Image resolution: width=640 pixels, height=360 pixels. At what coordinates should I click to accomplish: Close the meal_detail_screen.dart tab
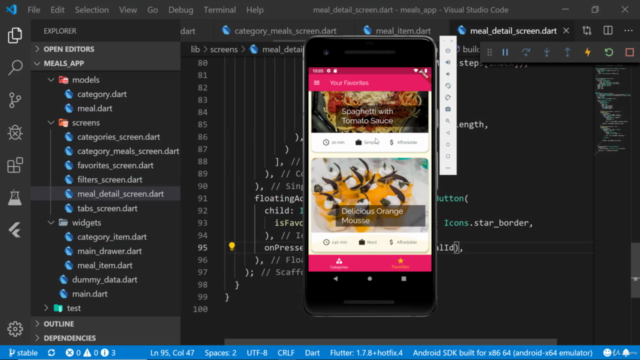coord(566,31)
